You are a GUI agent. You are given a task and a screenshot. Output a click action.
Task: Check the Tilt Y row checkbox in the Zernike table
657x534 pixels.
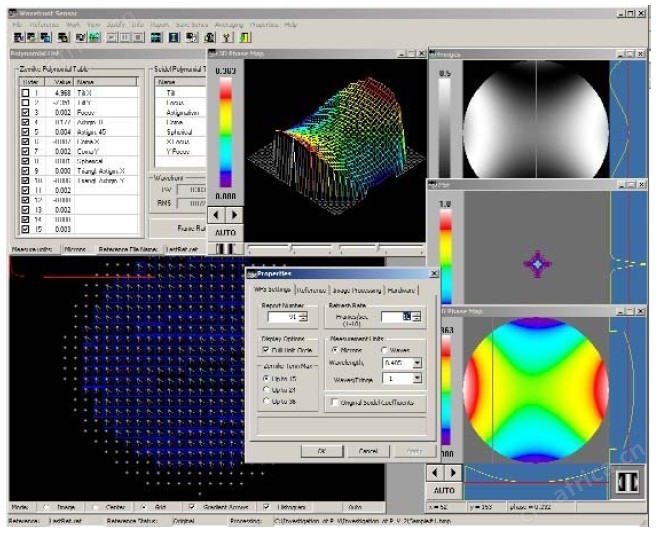tap(26, 103)
